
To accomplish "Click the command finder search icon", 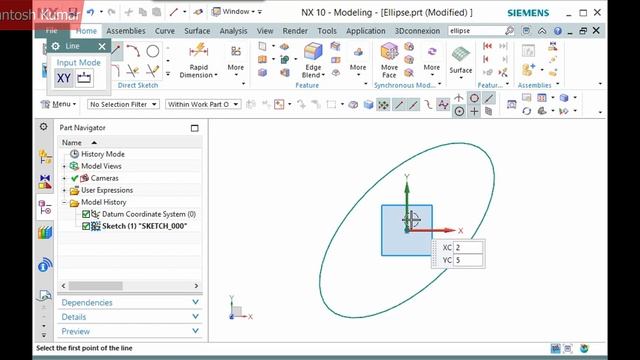I will tap(509, 31).
